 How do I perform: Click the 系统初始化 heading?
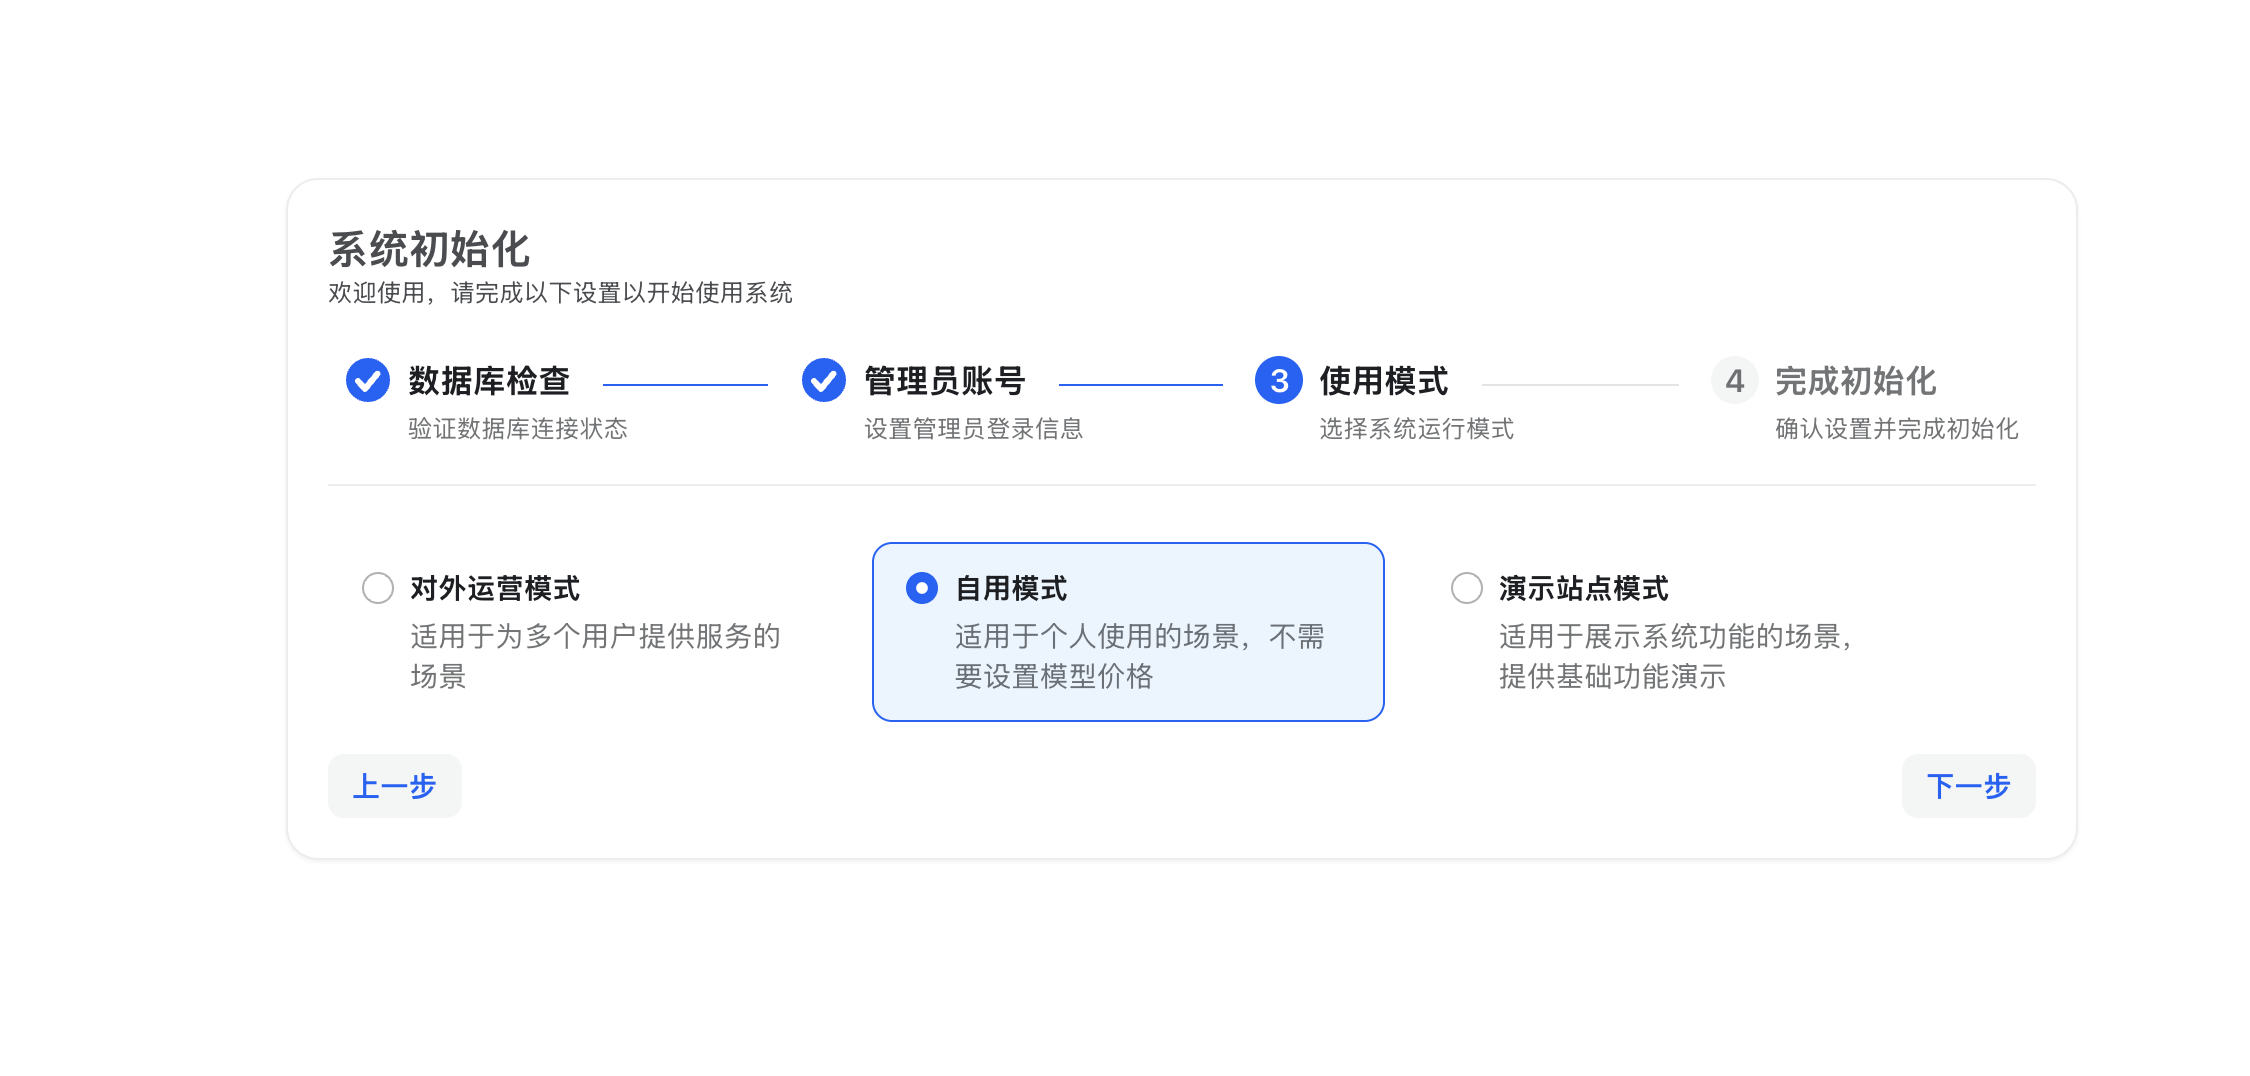click(429, 249)
